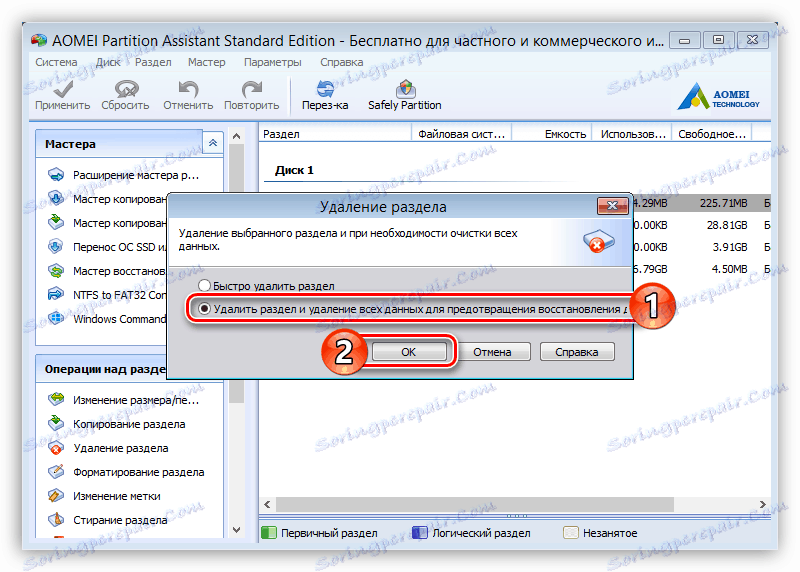Click the Сбросить (Discard) toolbar icon
The image size is (800, 572).
pyautogui.click(x=126, y=89)
